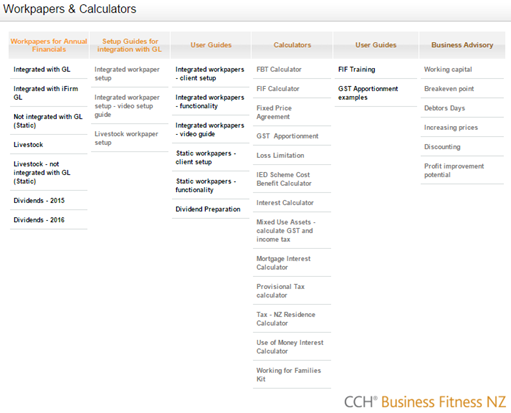Select the Calculators column header

(292, 45)
